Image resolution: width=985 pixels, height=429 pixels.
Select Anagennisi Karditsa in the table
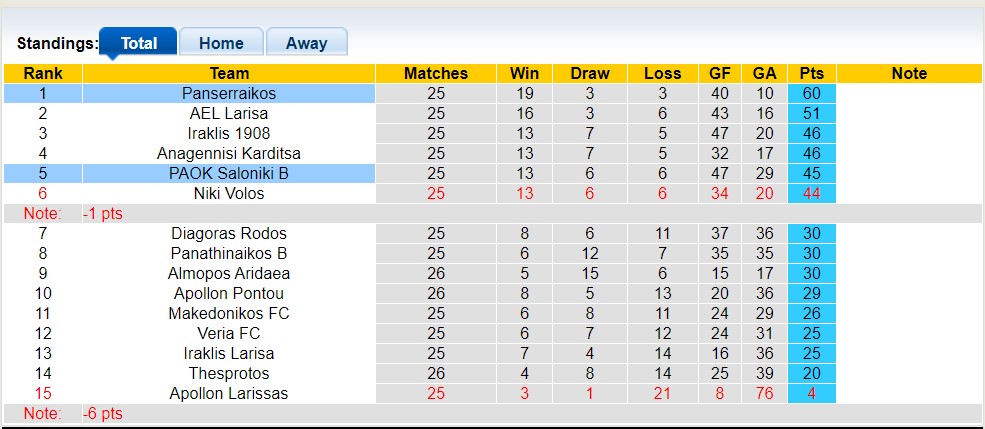pos(229,153)
